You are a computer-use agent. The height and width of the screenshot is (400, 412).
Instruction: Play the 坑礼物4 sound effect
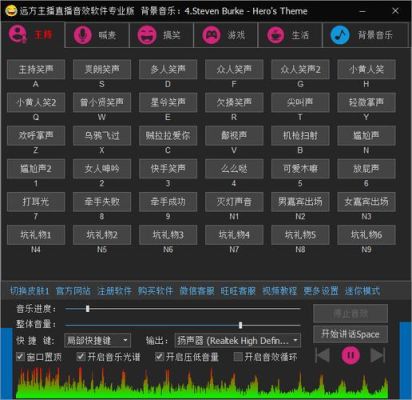(234, 235)
